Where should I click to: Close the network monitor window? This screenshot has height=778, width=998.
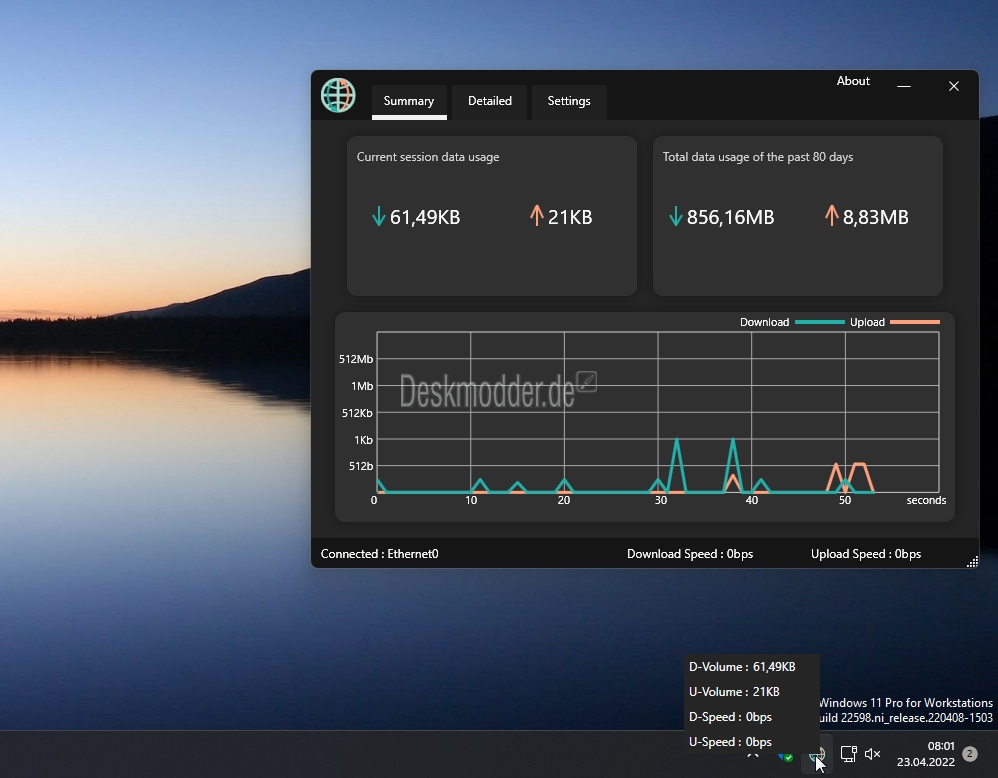(953, 86)
